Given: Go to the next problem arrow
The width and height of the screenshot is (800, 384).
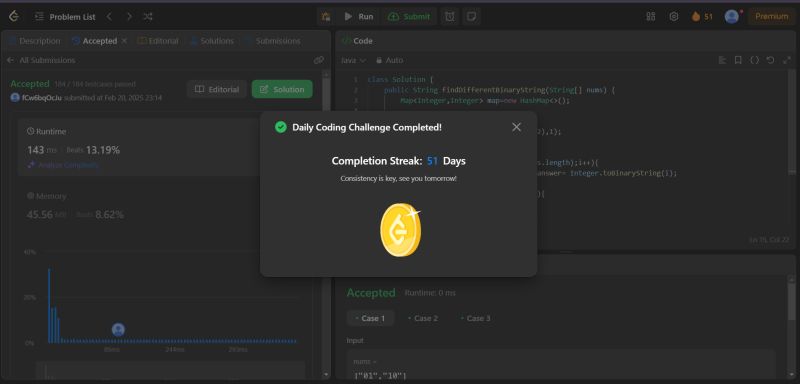Looking at the screenshot, I should [x=129, y=16].
